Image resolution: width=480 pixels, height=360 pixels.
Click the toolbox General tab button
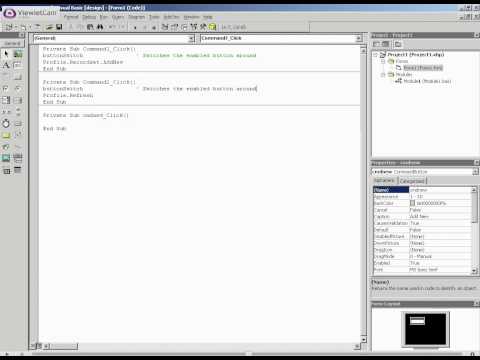(12, 44)
